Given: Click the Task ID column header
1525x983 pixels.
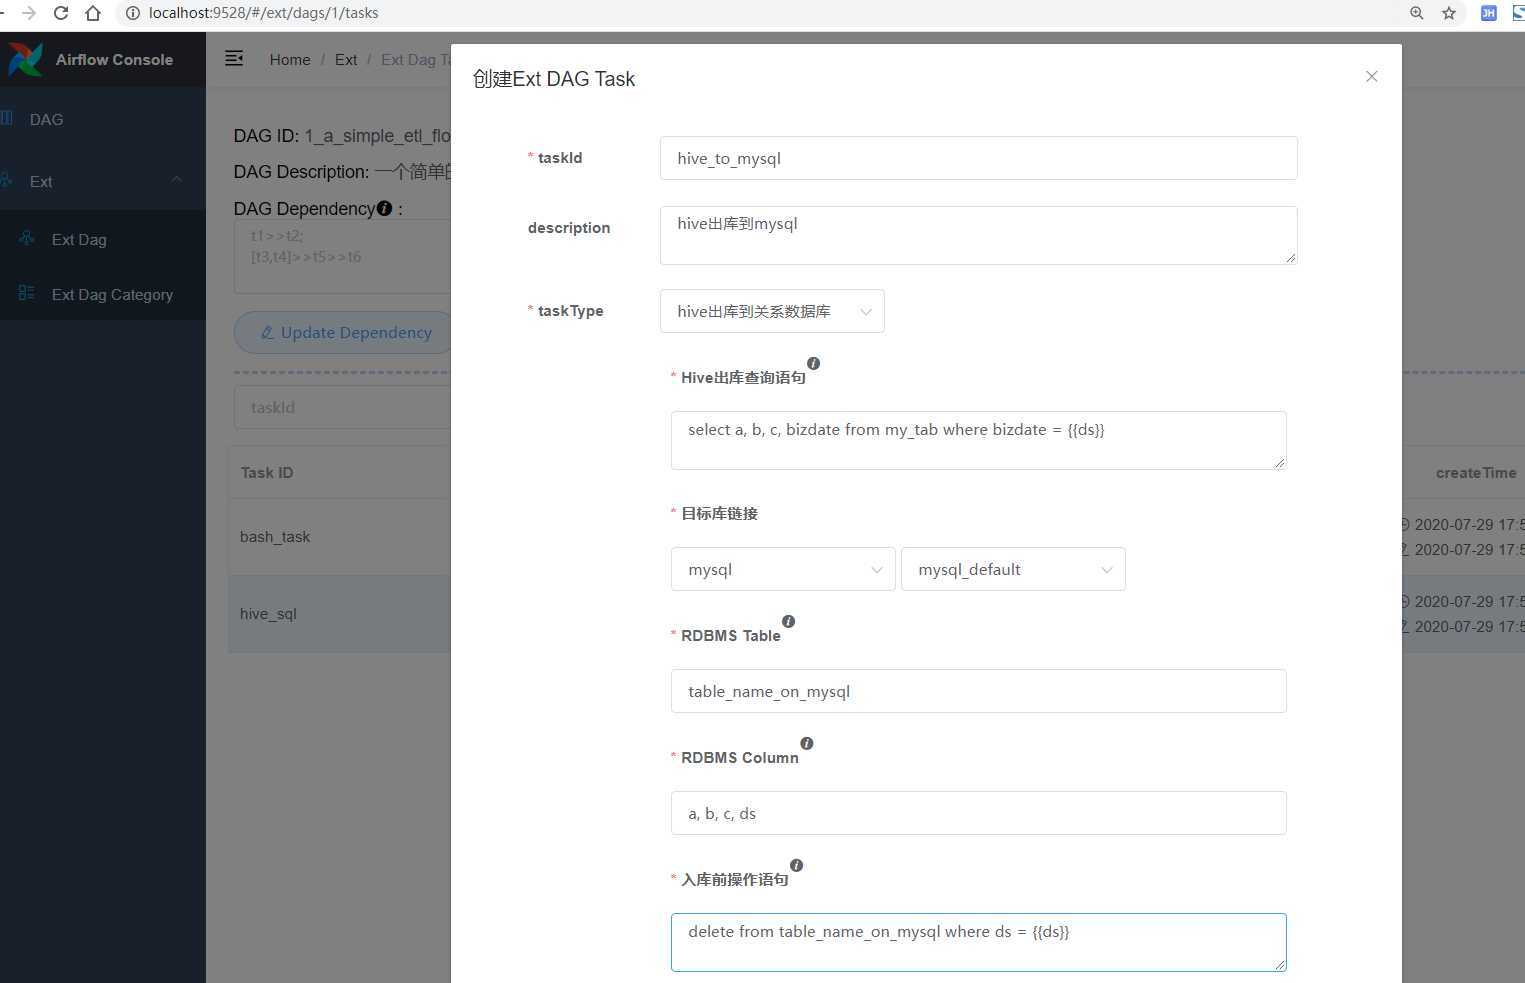Looking at the screenshot, I should [267, 472].
